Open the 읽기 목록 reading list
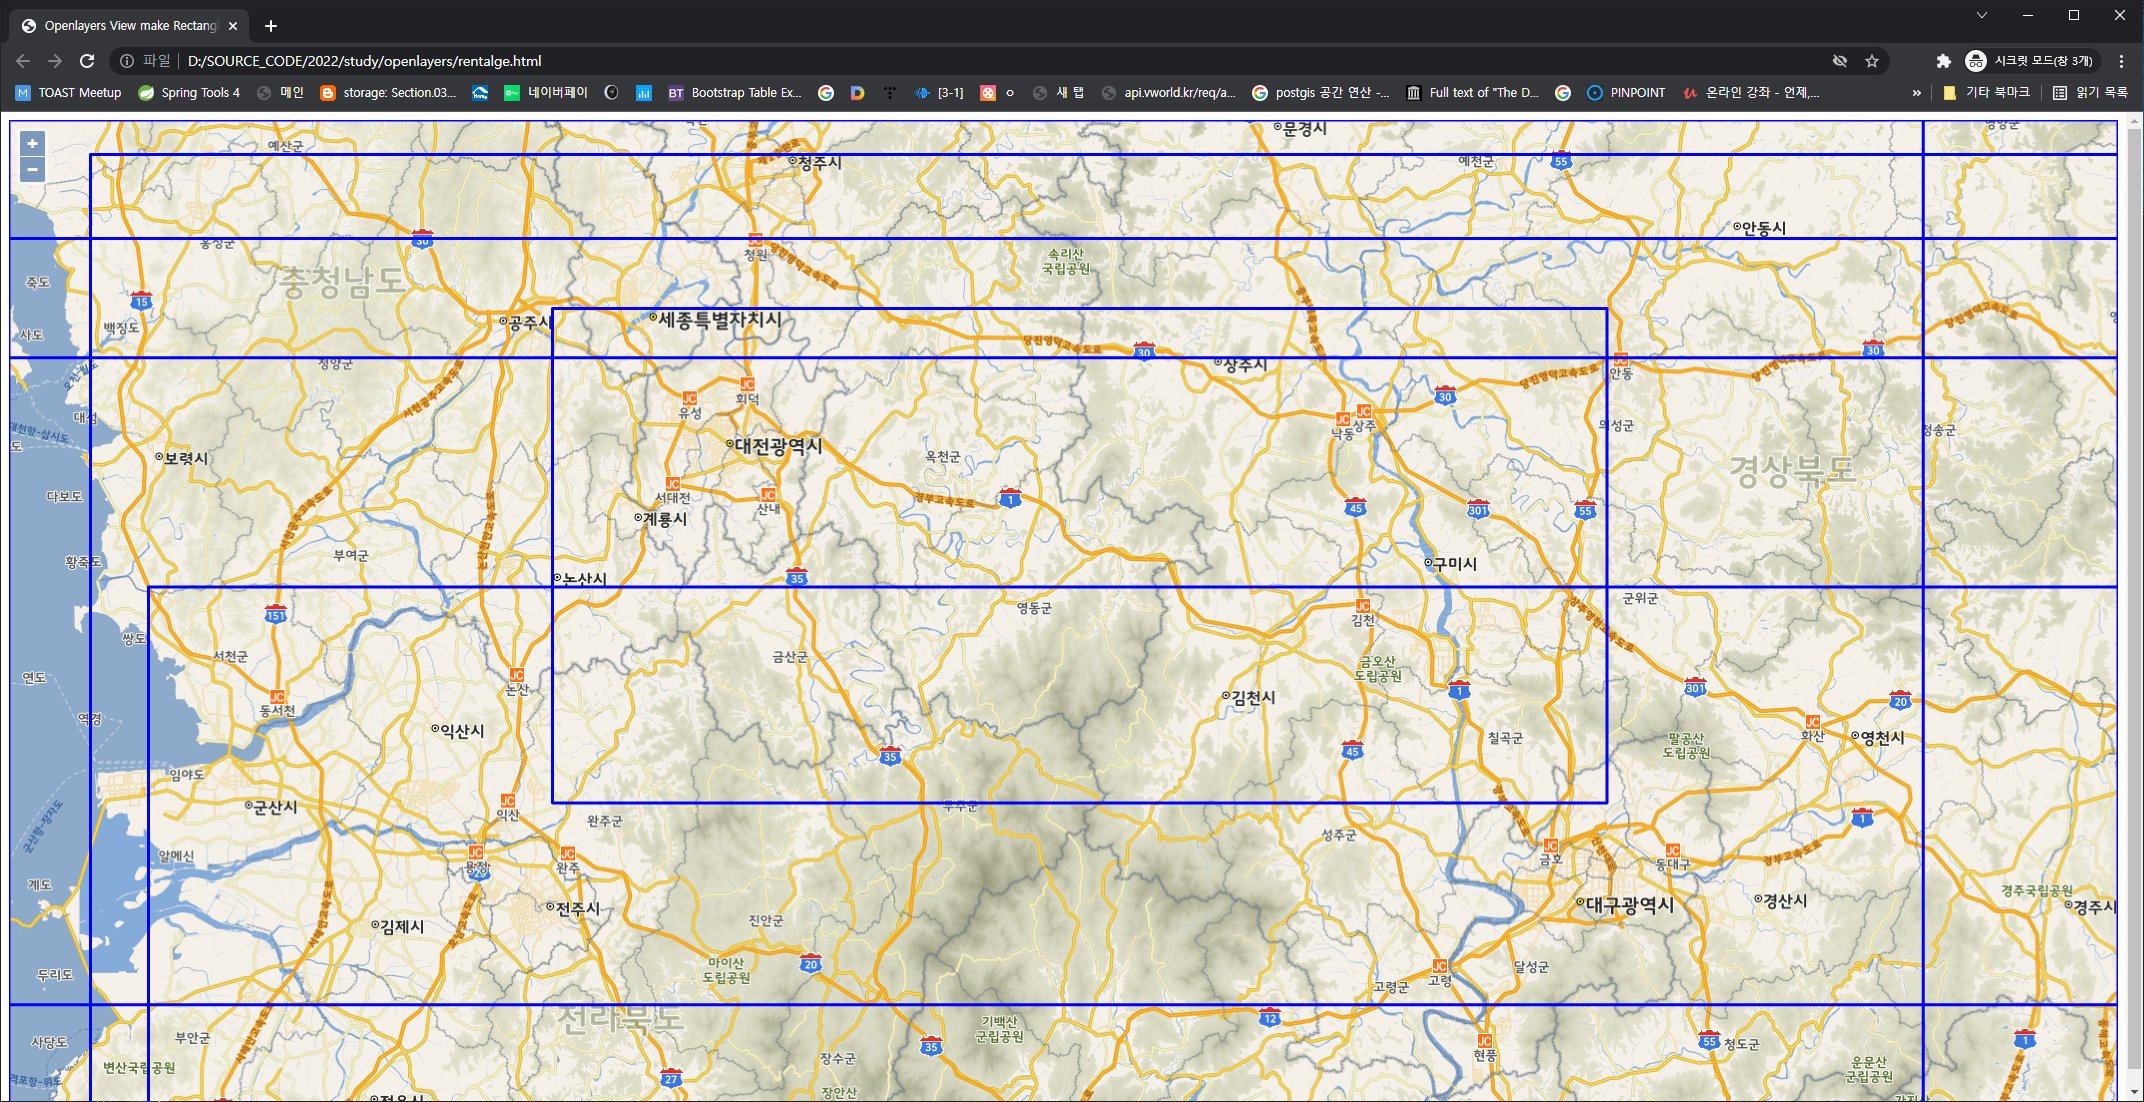The width and height of the screenshot is (2144, 1102). coord(2090,93)
